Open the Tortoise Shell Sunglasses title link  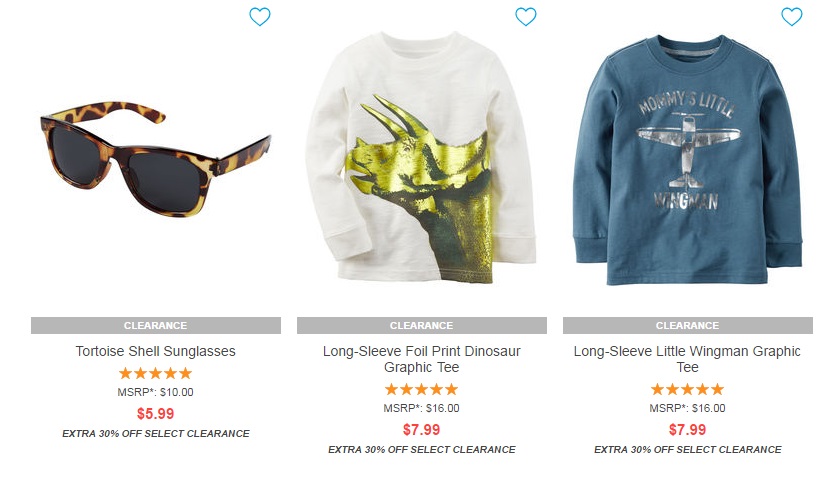pyautogui.click(x=155, y=351)
